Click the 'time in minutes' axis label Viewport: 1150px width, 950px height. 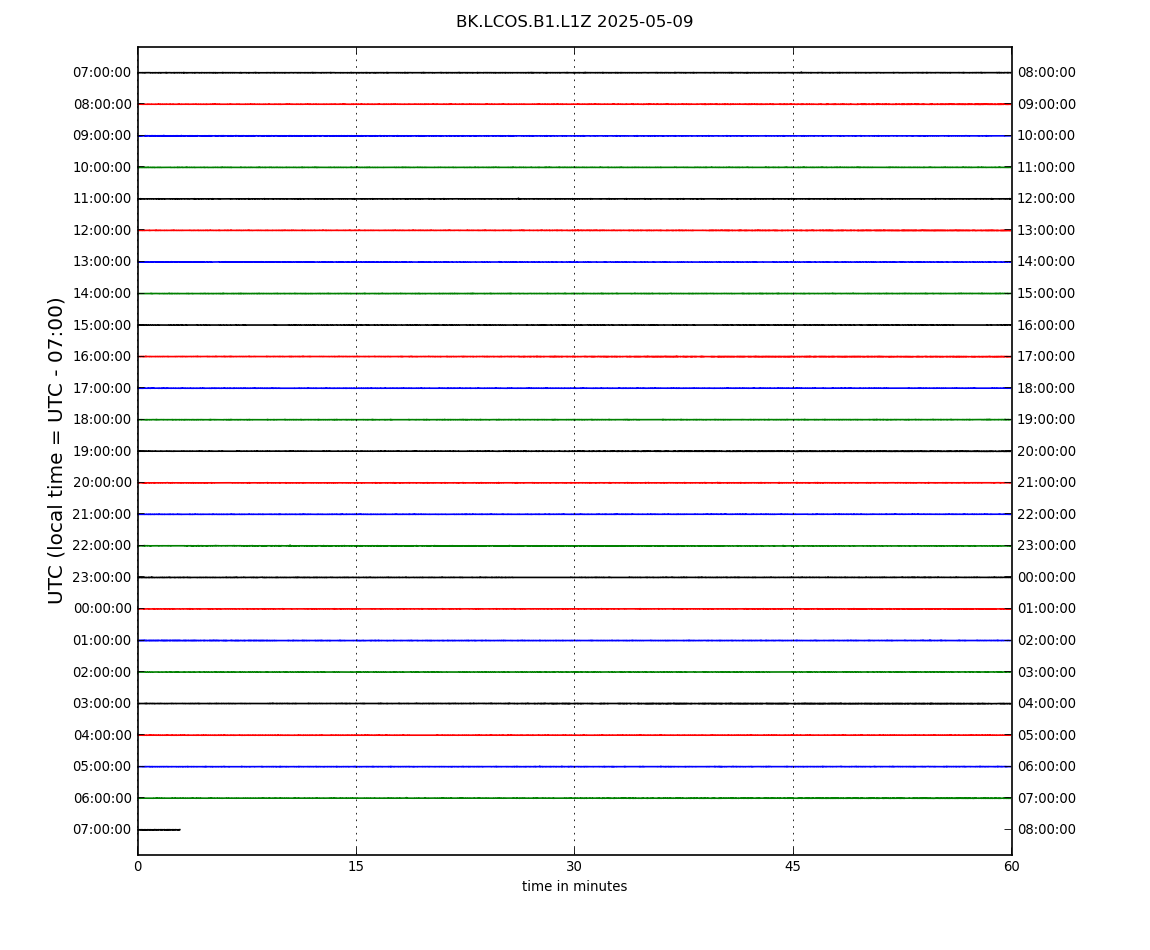pos(574,886)
